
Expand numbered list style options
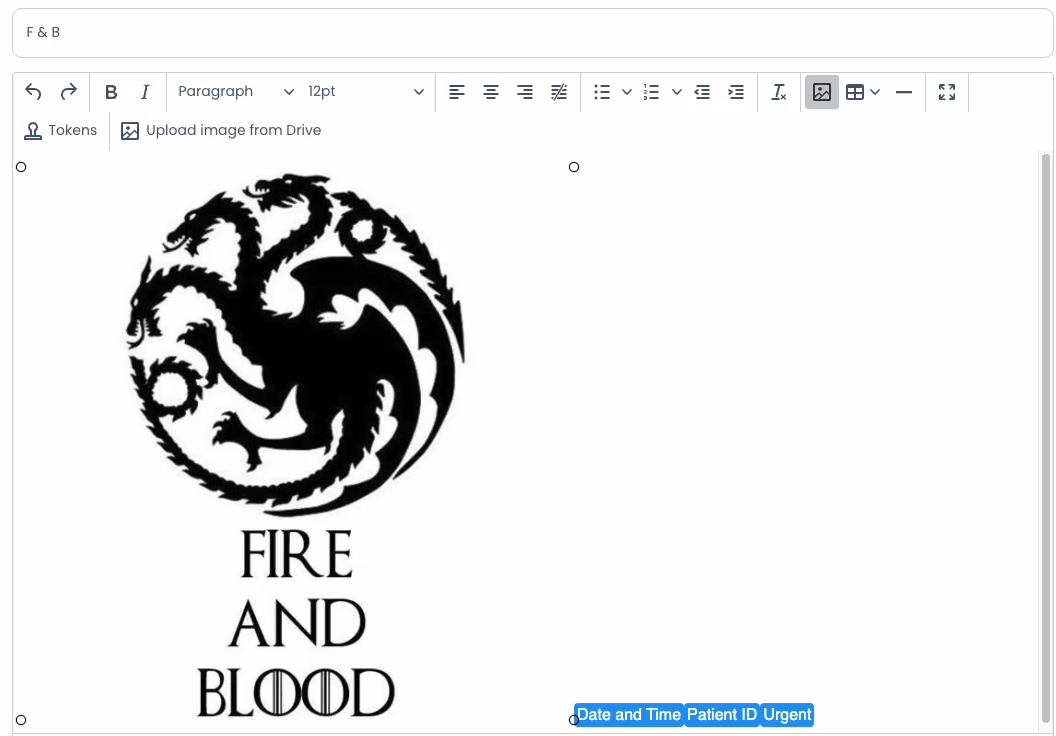pyautogui.click(x=677, y=92)
